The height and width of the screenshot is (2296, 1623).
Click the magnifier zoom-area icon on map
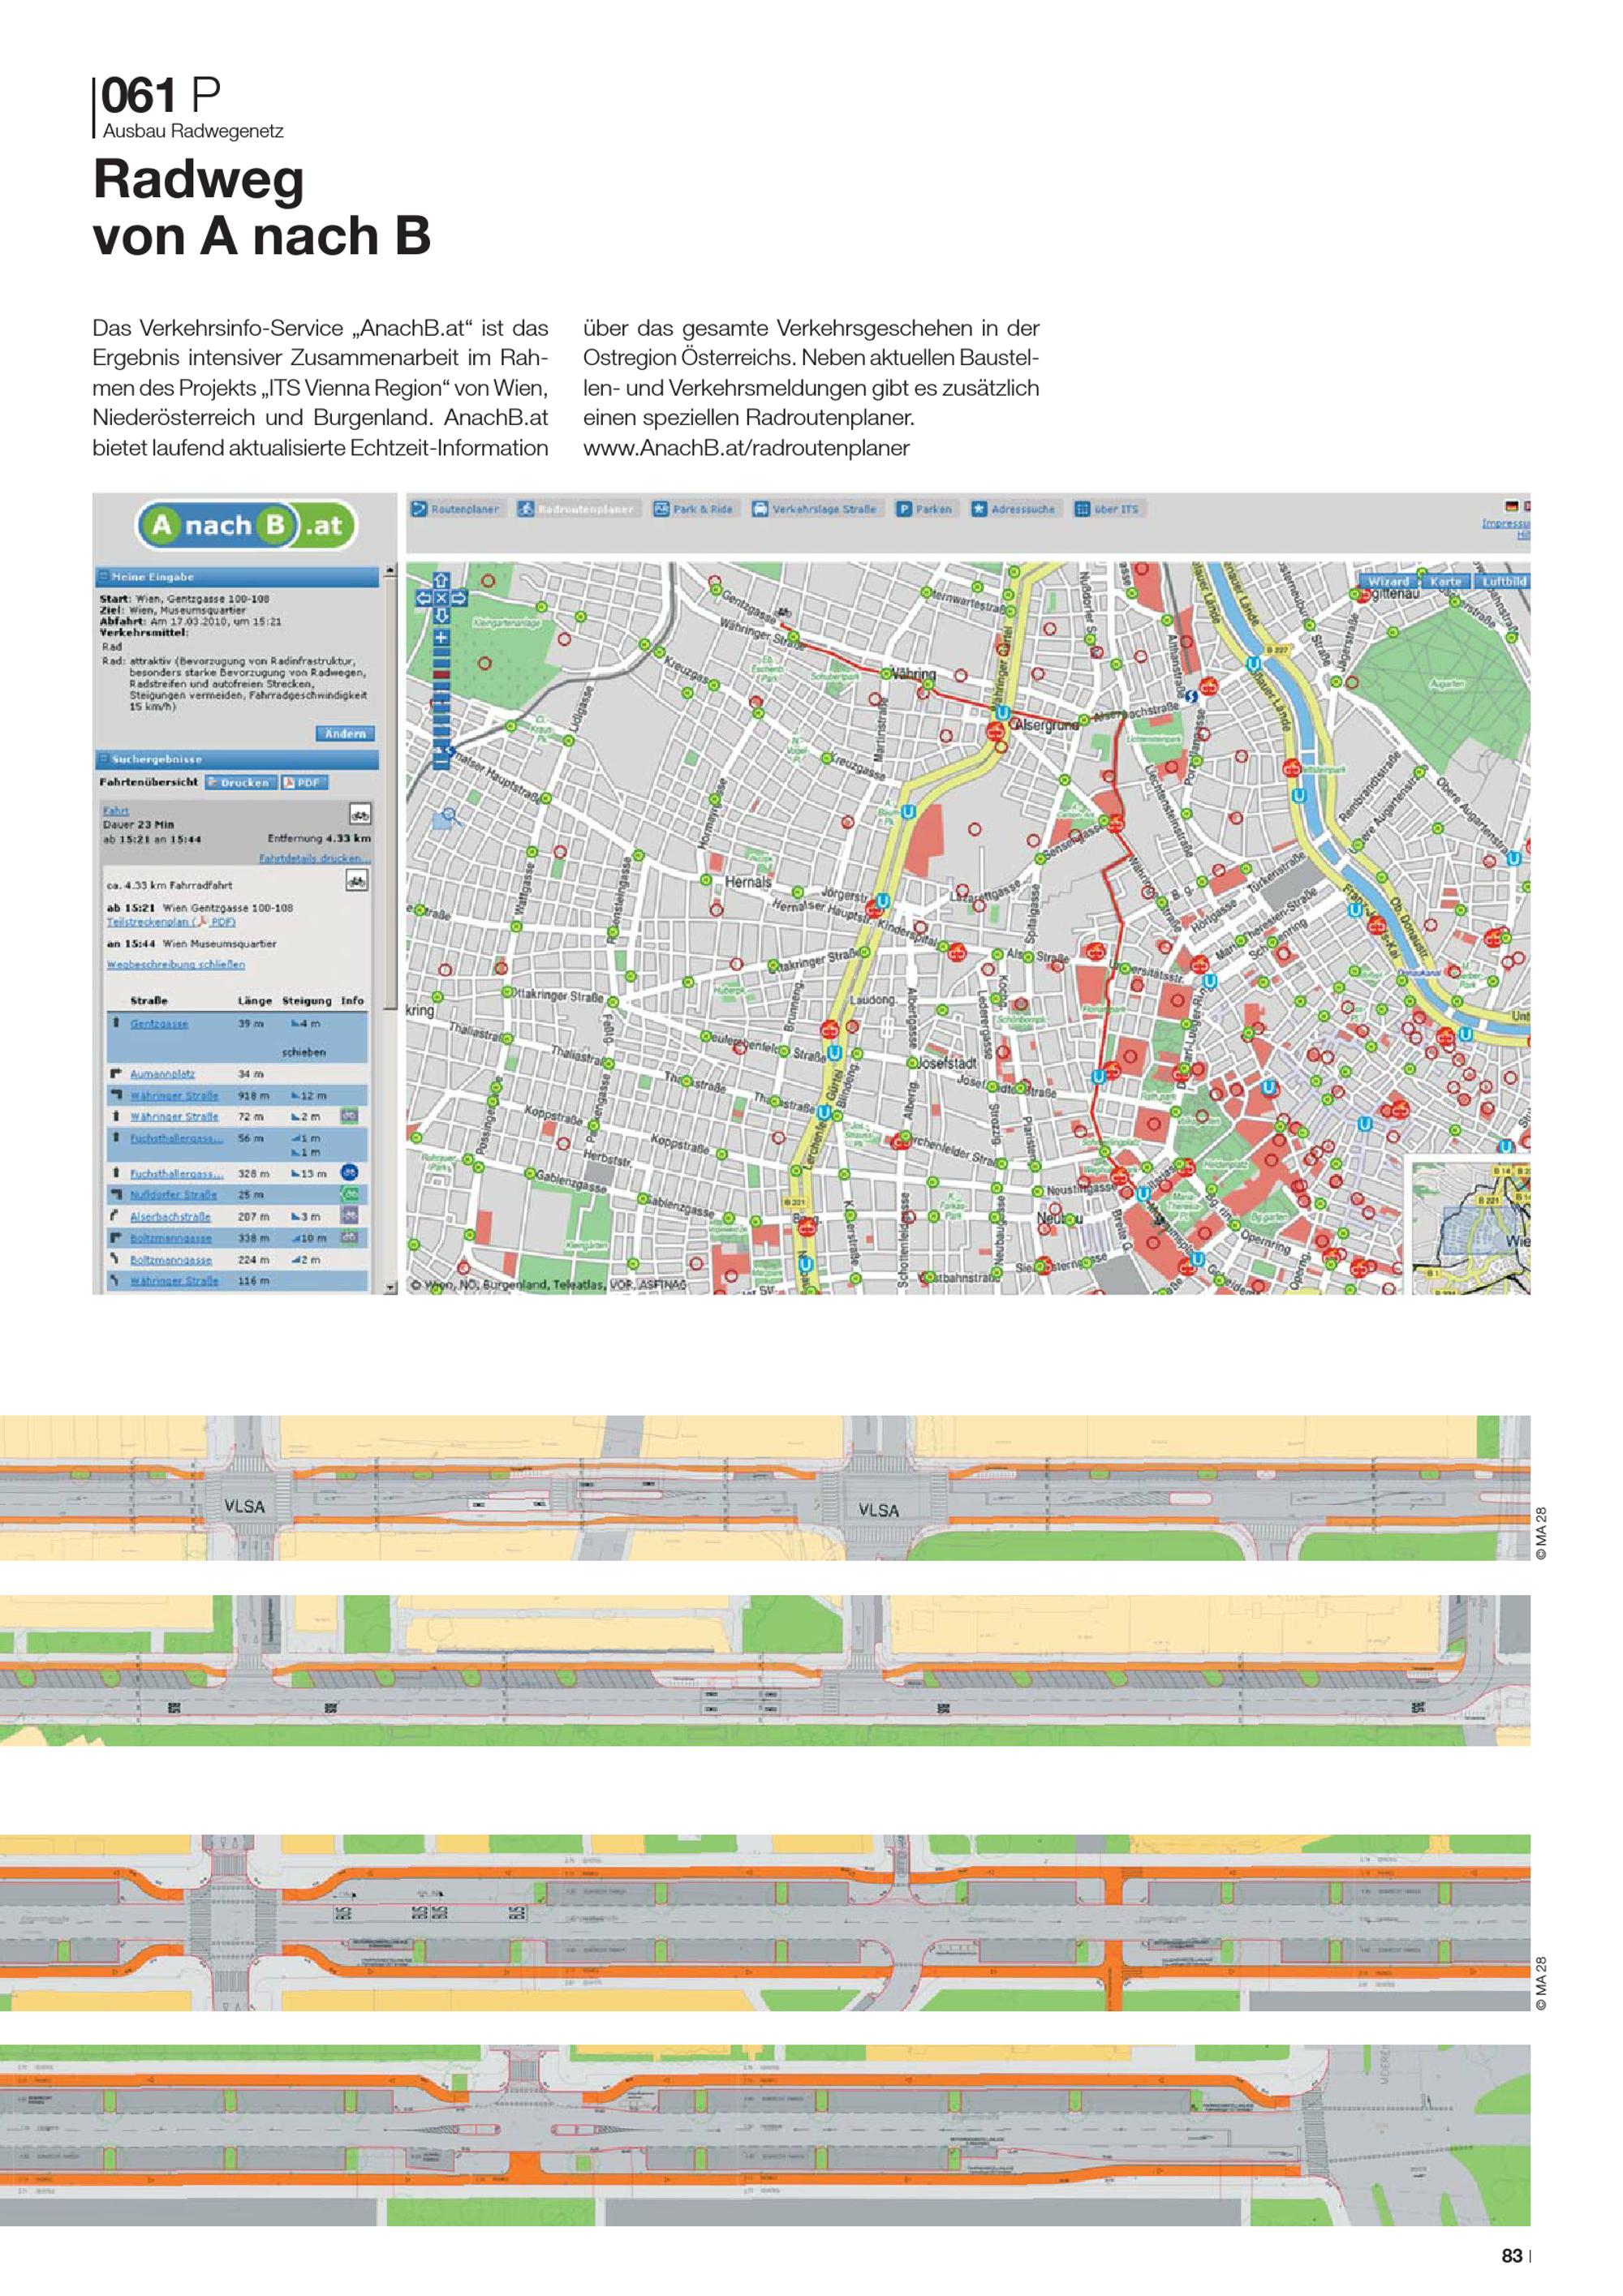click(x=448, y=816)
